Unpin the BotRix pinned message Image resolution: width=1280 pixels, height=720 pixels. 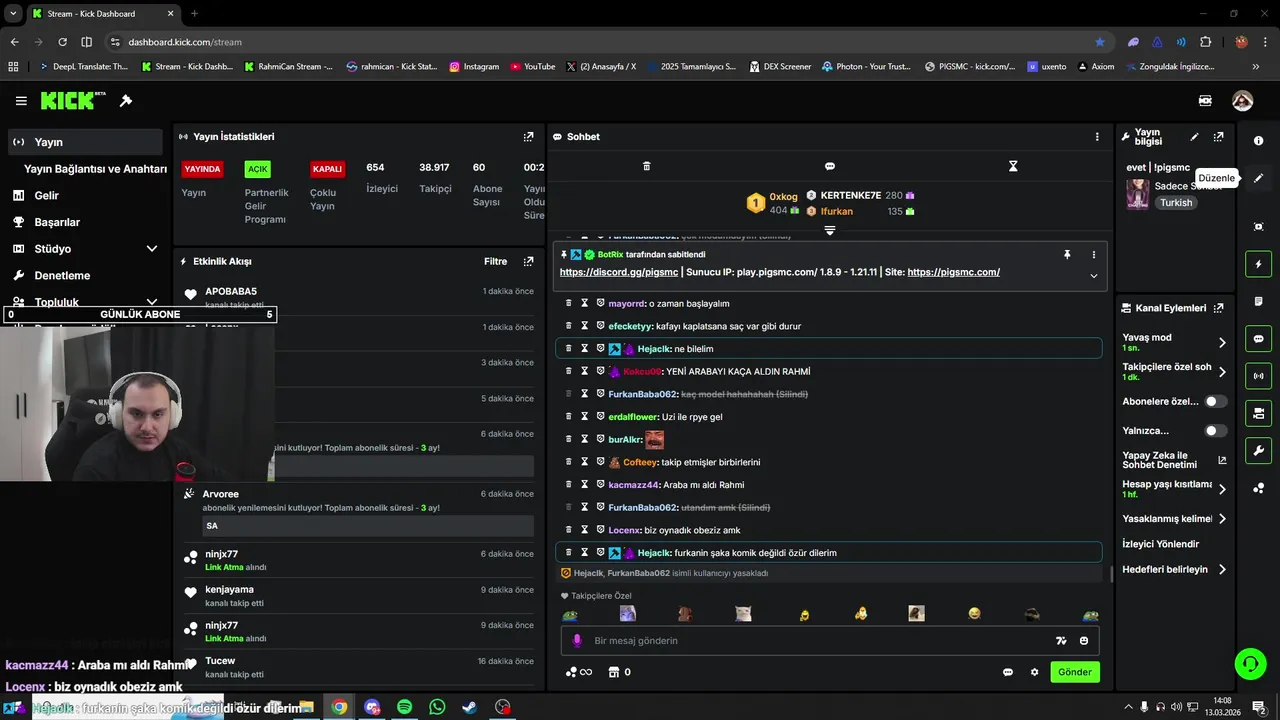[1067, 255]
